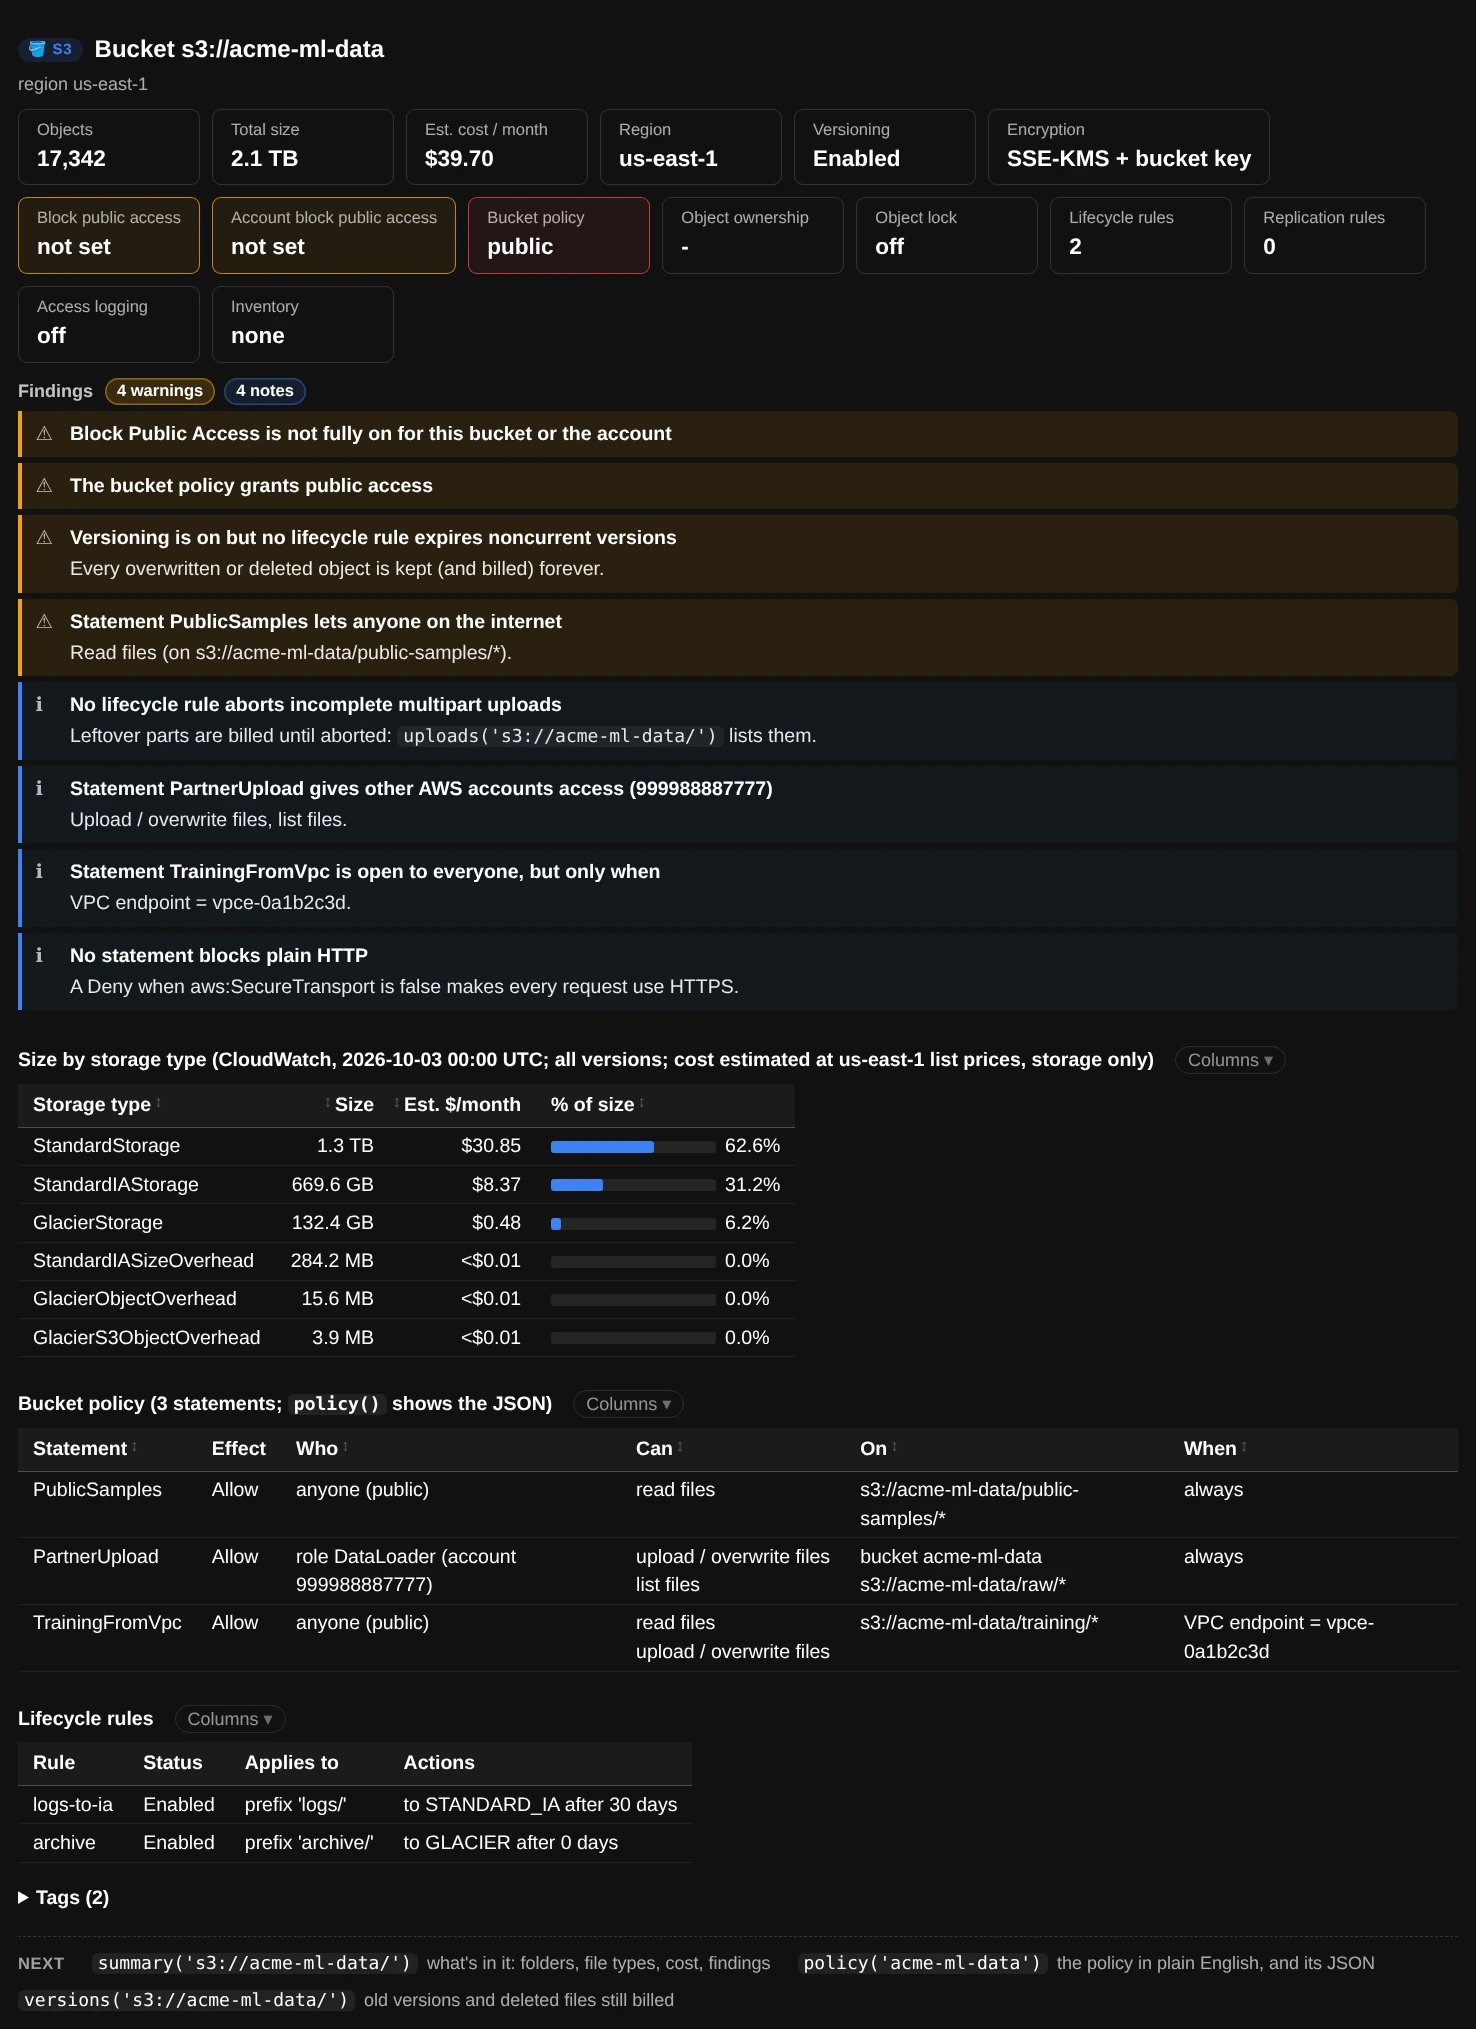Sort storage table by Size column
Image resolution: width=1476 pixels, height=2029 pixels.
pyautogui.click(x=349, y=1105)
